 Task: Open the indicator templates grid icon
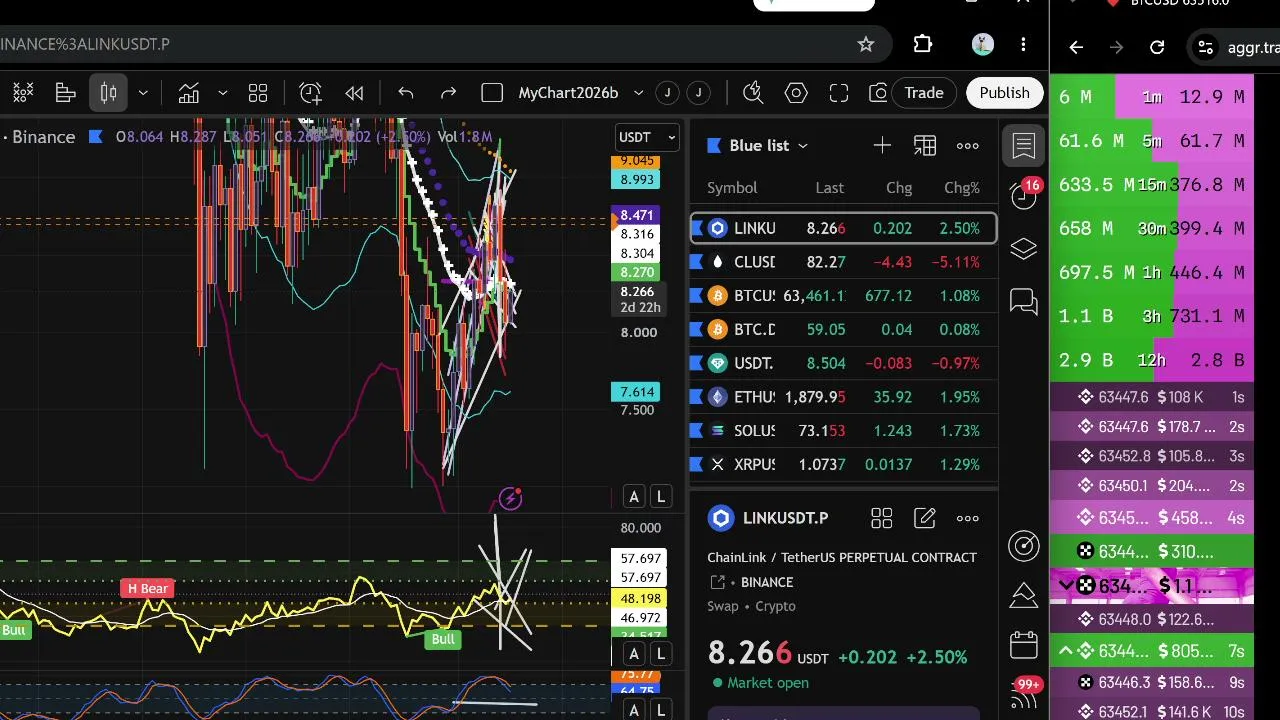(258, 93)
